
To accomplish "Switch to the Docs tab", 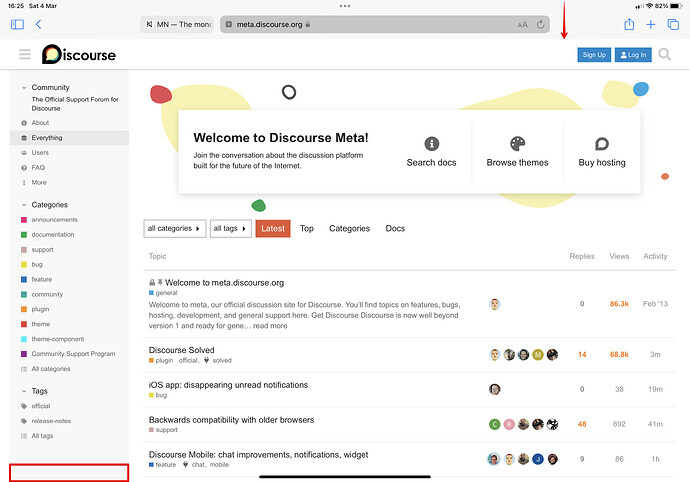I will click(x=395, y=228).
